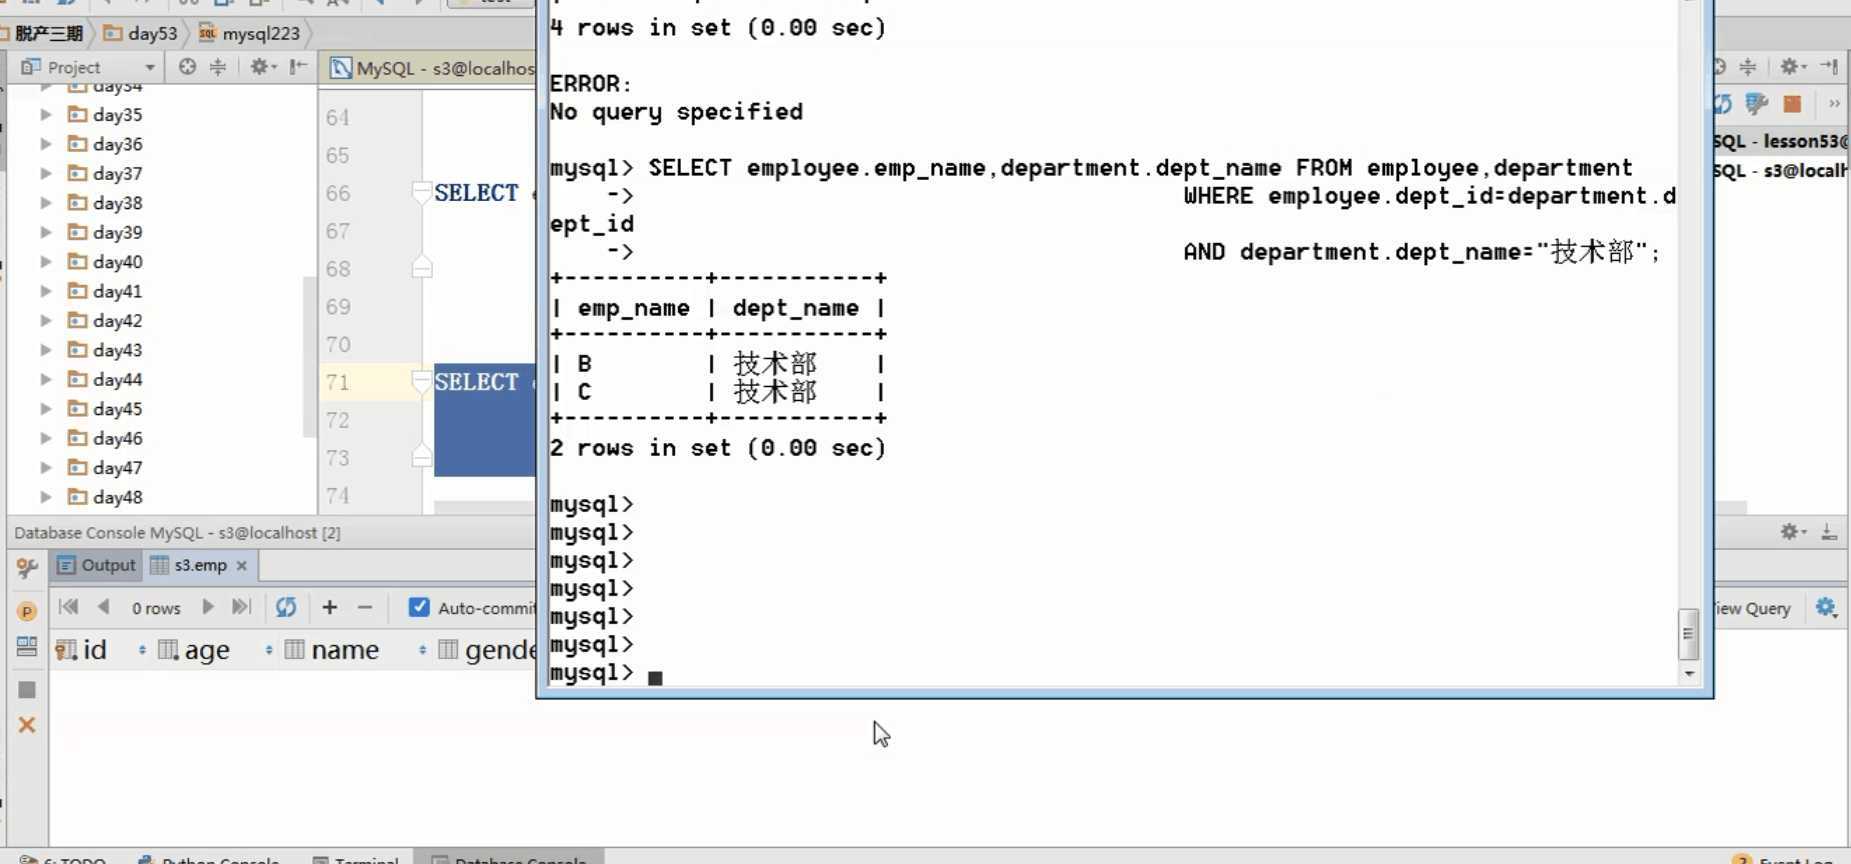Sort by the id column header

pyautogui.click(x=95, y=650)
